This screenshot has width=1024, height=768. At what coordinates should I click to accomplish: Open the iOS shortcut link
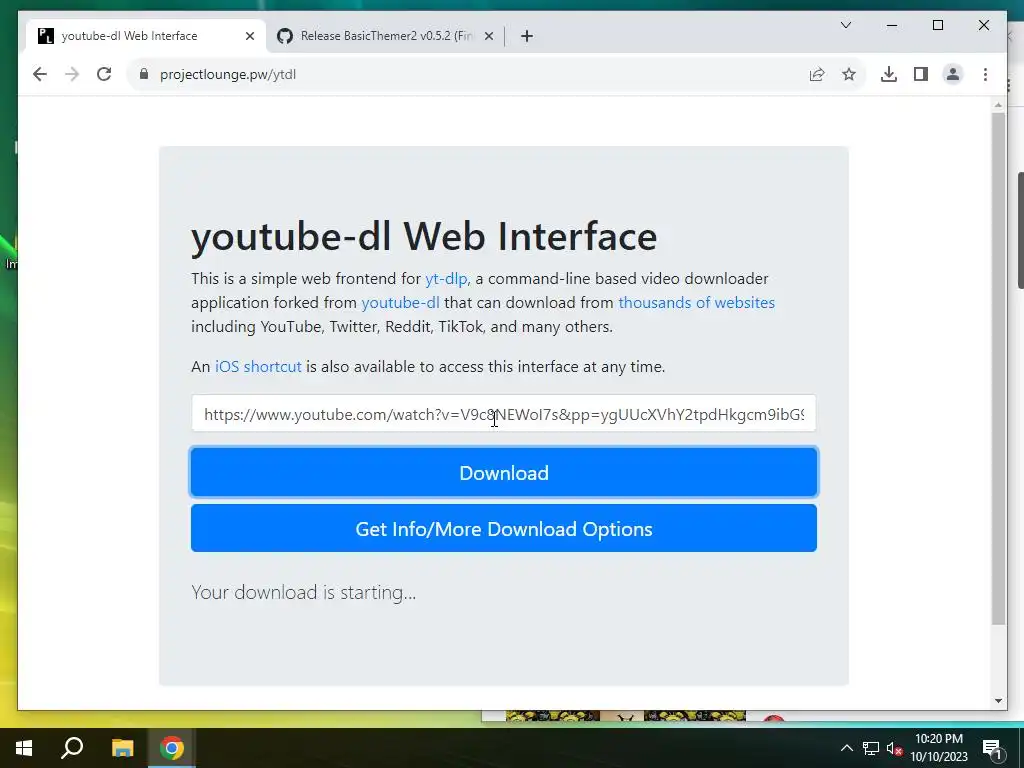[x=258, y=367]
